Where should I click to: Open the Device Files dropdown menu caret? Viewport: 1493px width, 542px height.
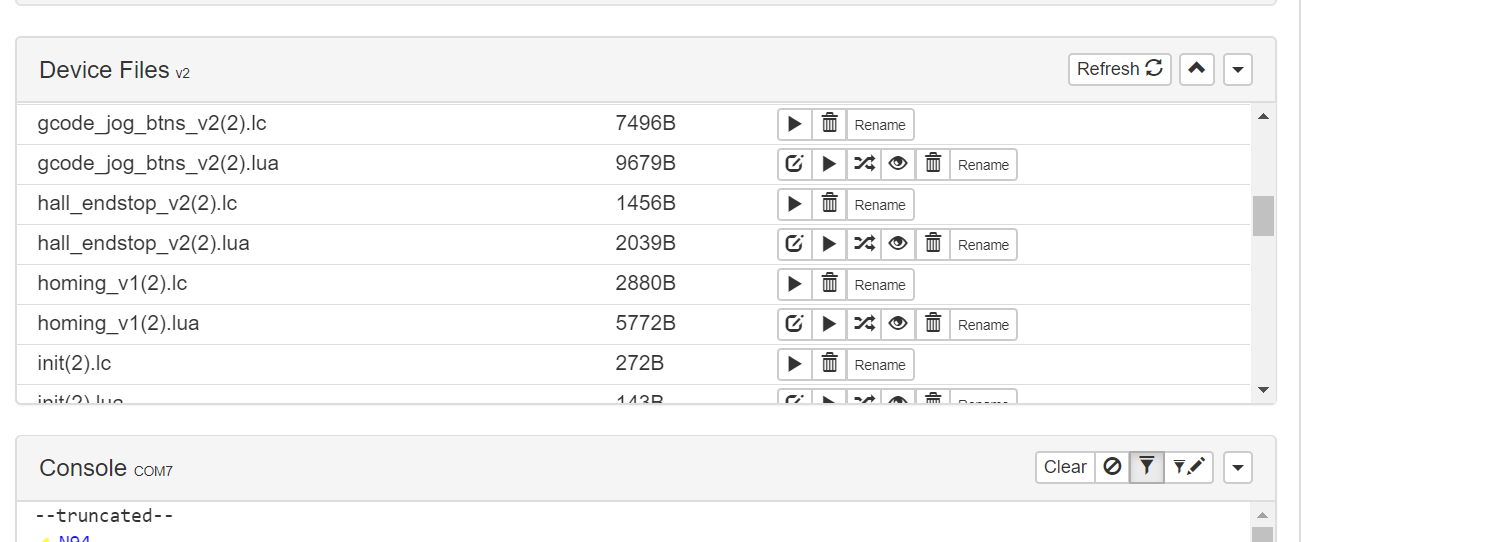(x=1238, y=69)
